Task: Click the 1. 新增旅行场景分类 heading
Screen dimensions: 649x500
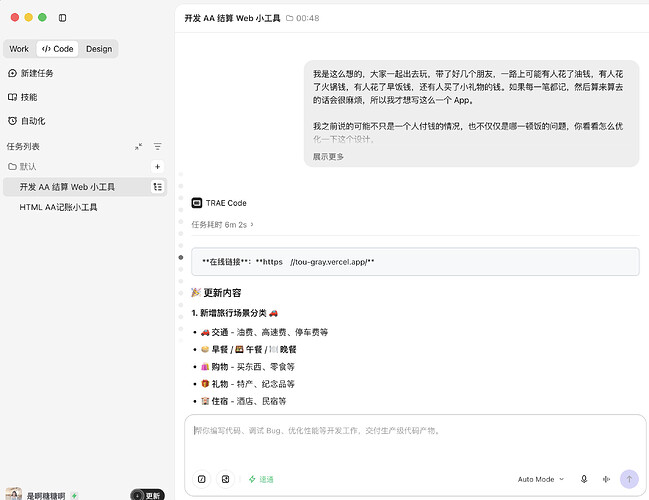Action: click(x=234, y=313)
